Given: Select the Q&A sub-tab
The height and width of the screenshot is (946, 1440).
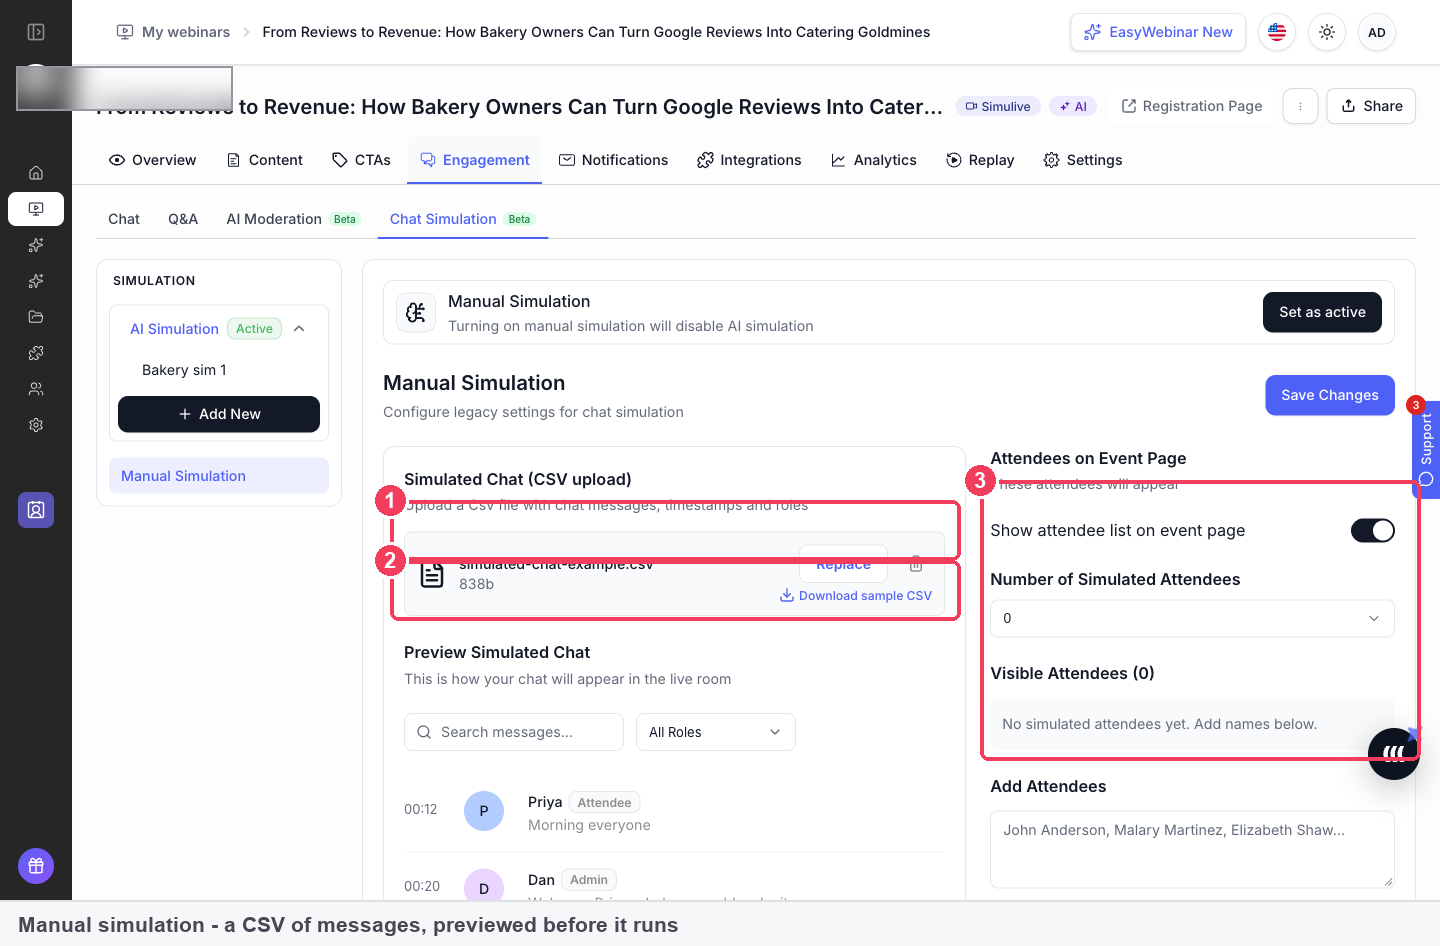Looking at the screenshot, I should 183,219.
